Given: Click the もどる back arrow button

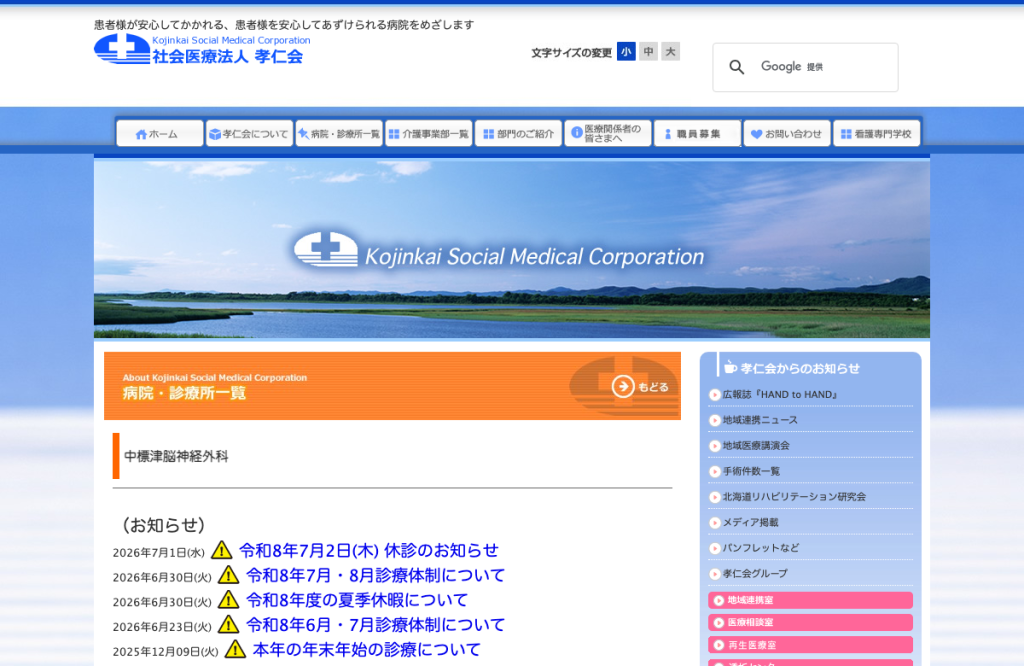Looking at the screenshot, I should click(640, 387).
